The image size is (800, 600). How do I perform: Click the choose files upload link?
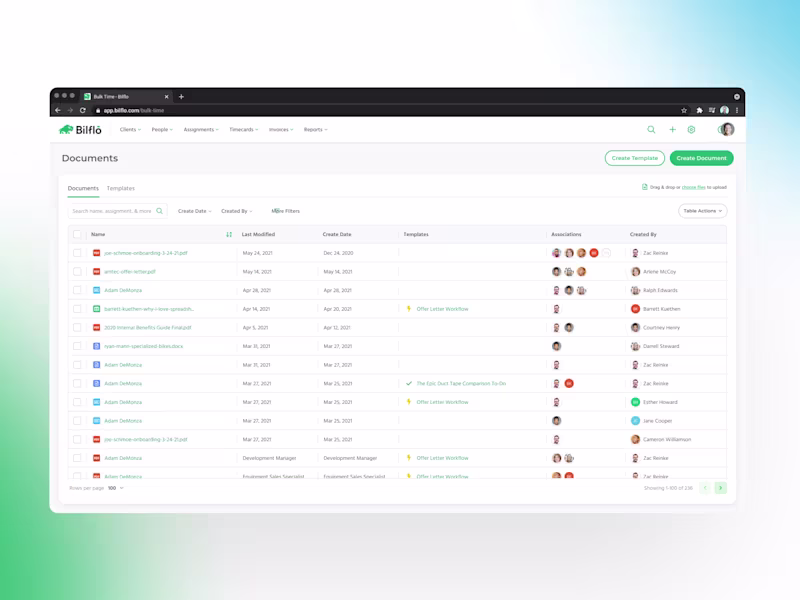(693, 187)
